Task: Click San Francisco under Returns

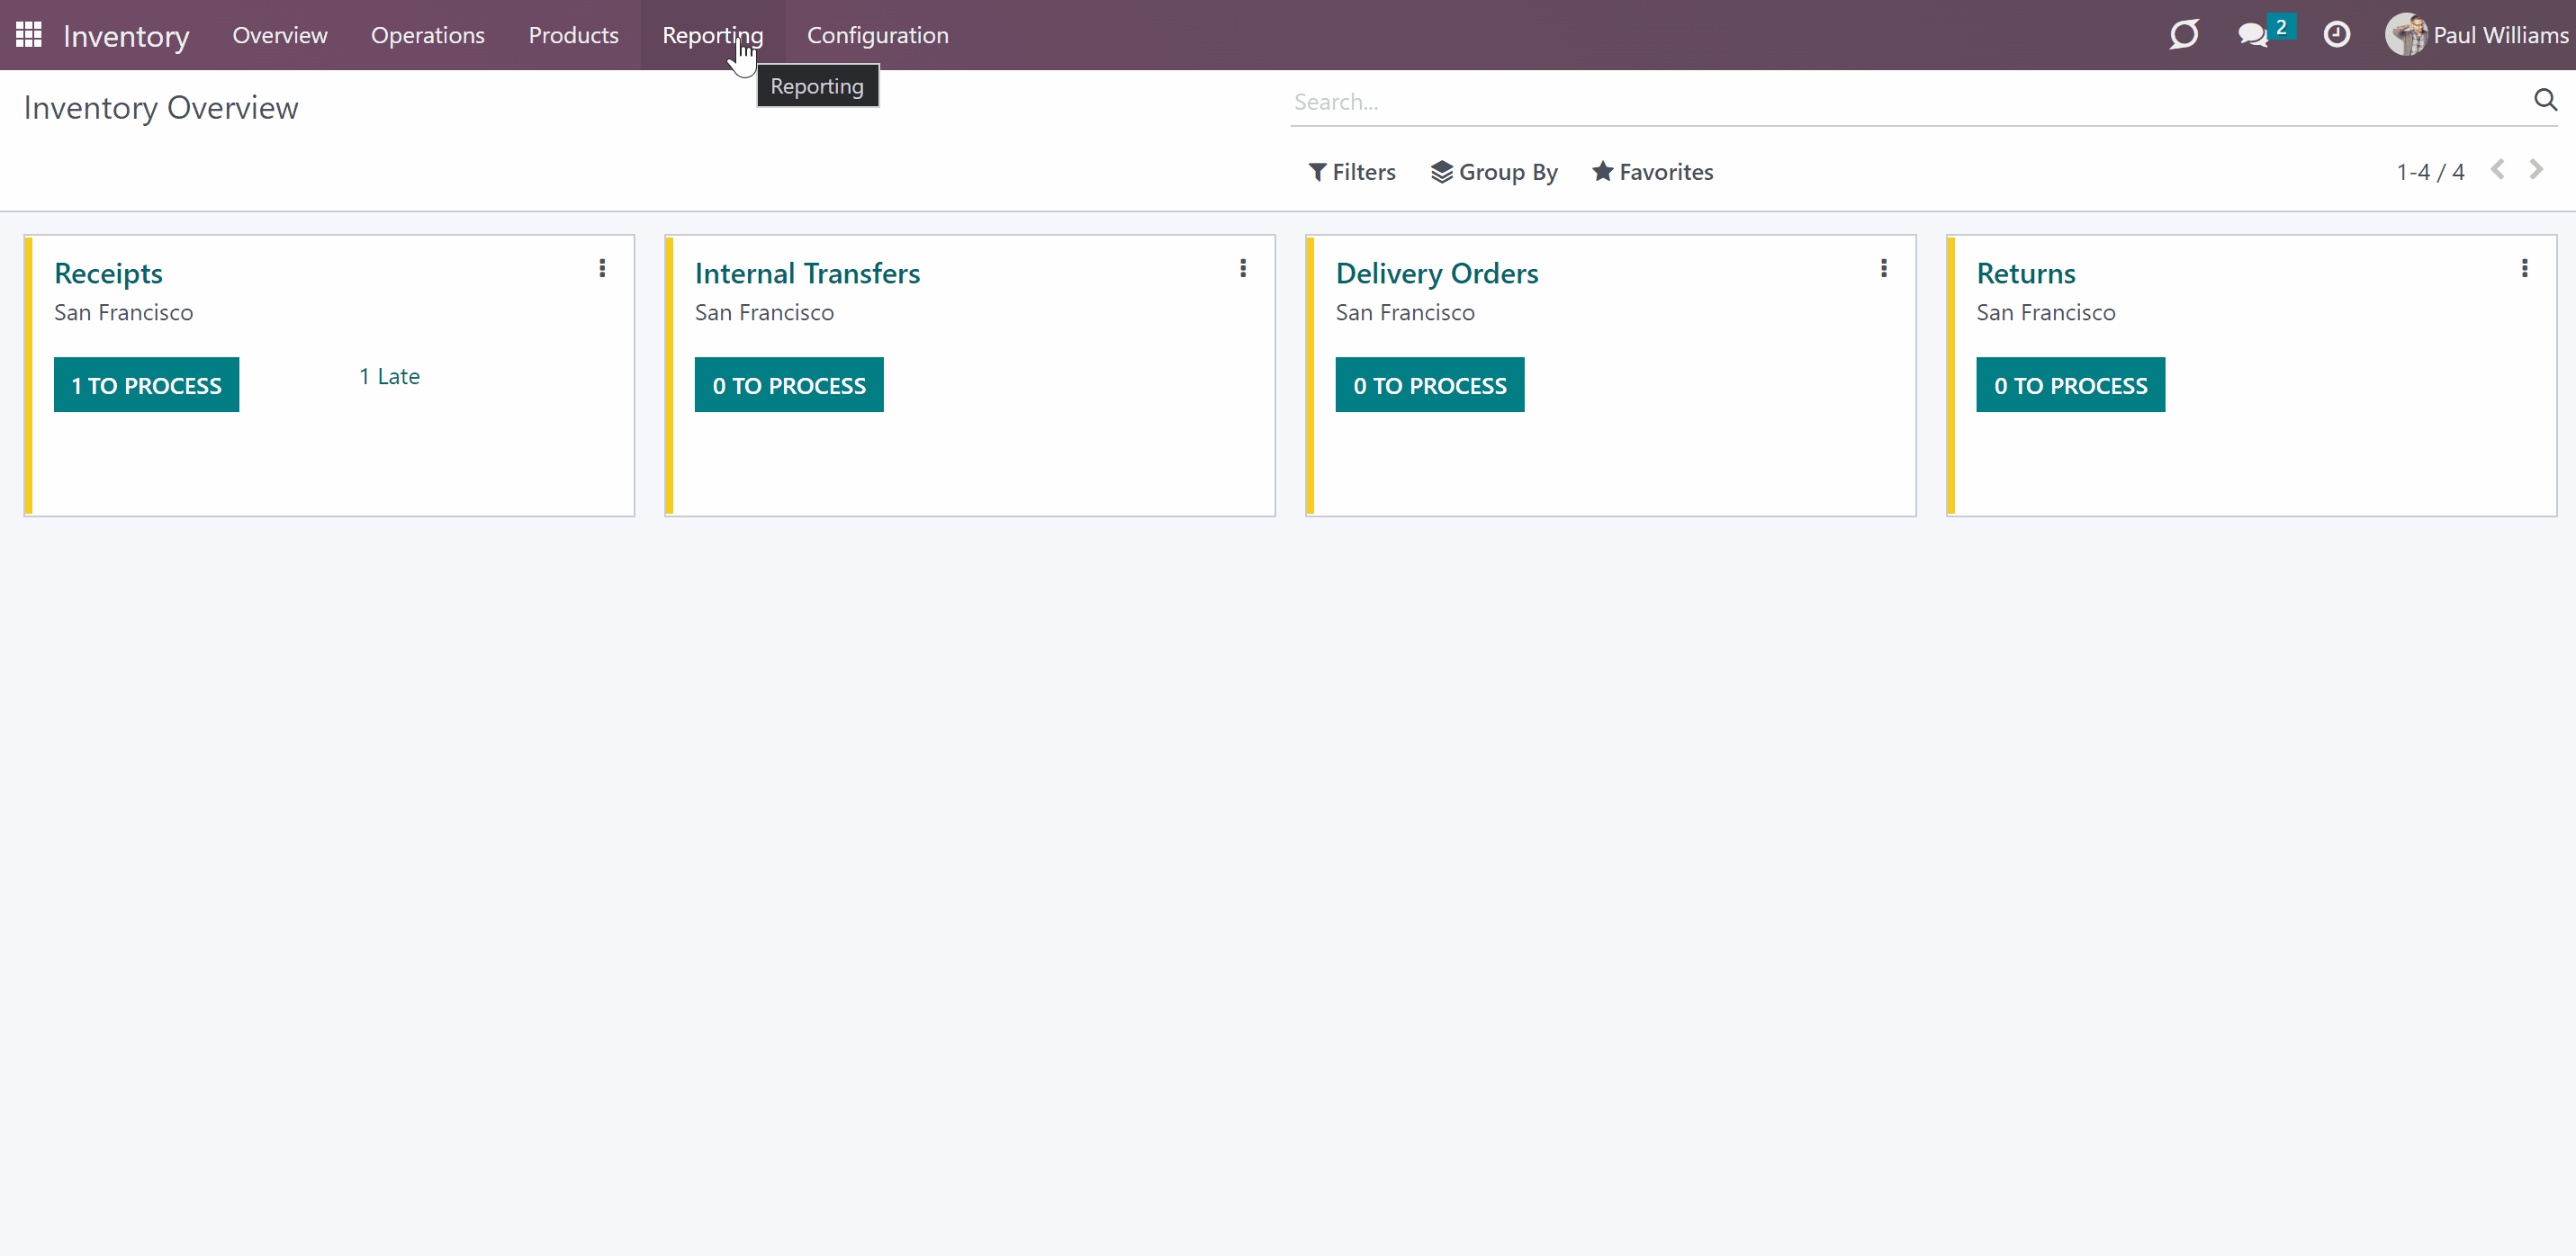Action: coord(2046,313)
